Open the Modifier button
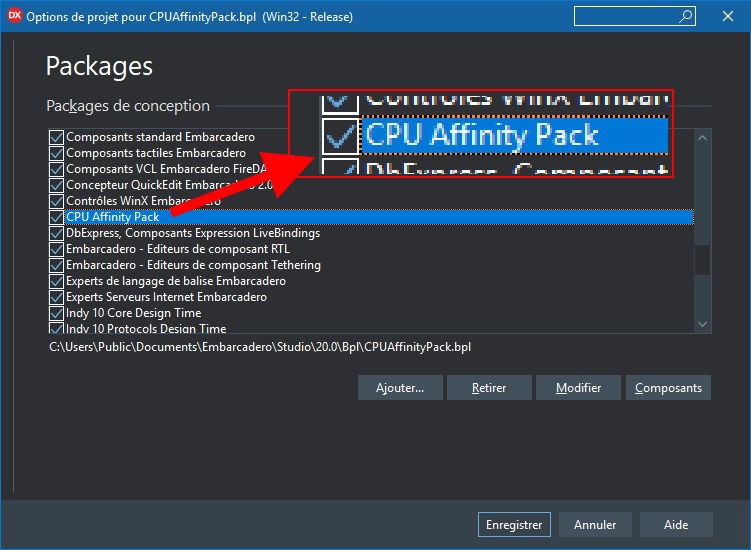 coord(578,388)
